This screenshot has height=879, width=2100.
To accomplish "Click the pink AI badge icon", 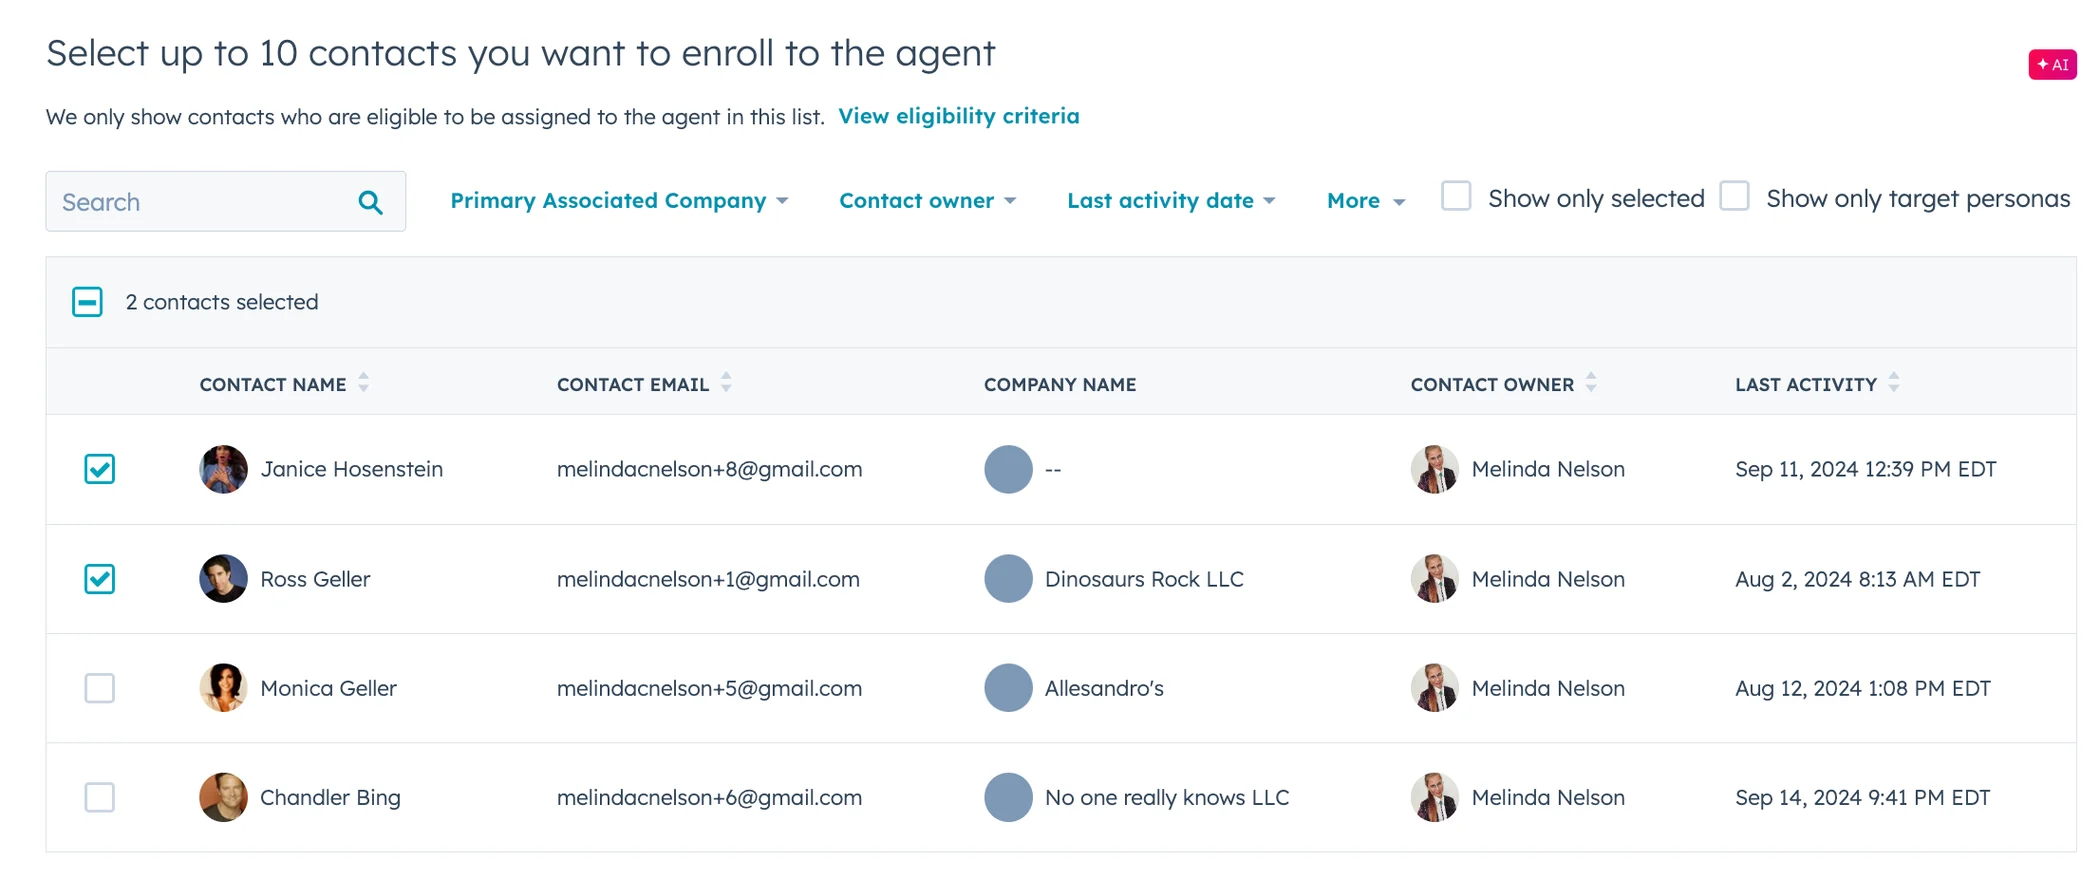I will pyautogui.click(x=2052, y=64).
